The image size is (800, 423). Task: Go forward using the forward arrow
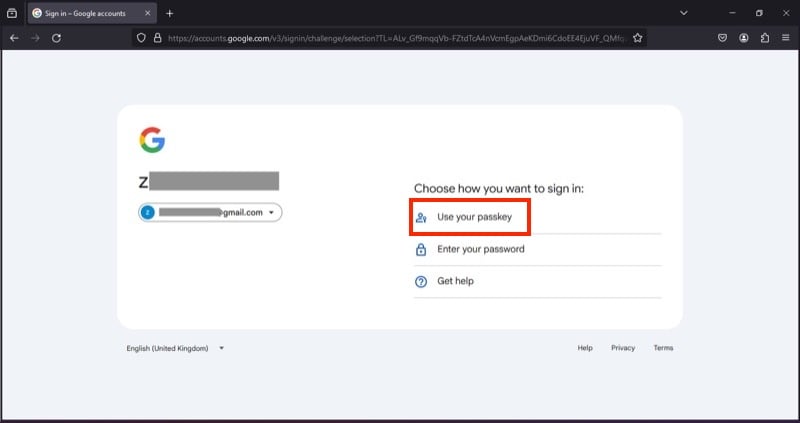(x=35, y=38)
